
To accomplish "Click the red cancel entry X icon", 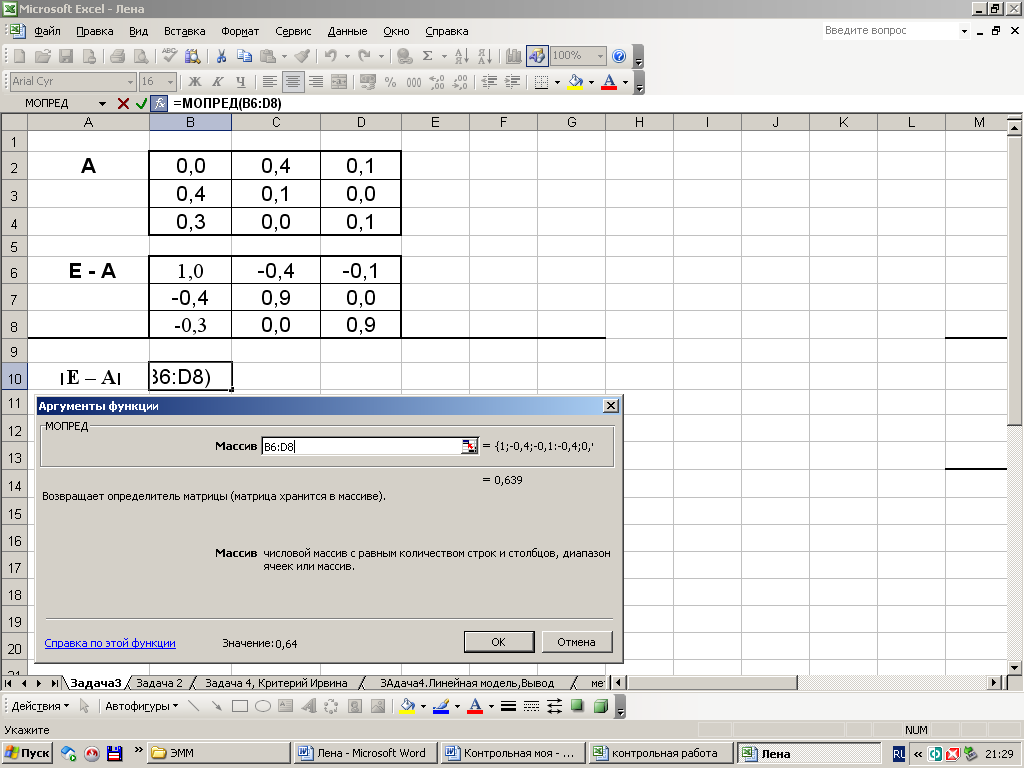I will click(123, 103).
